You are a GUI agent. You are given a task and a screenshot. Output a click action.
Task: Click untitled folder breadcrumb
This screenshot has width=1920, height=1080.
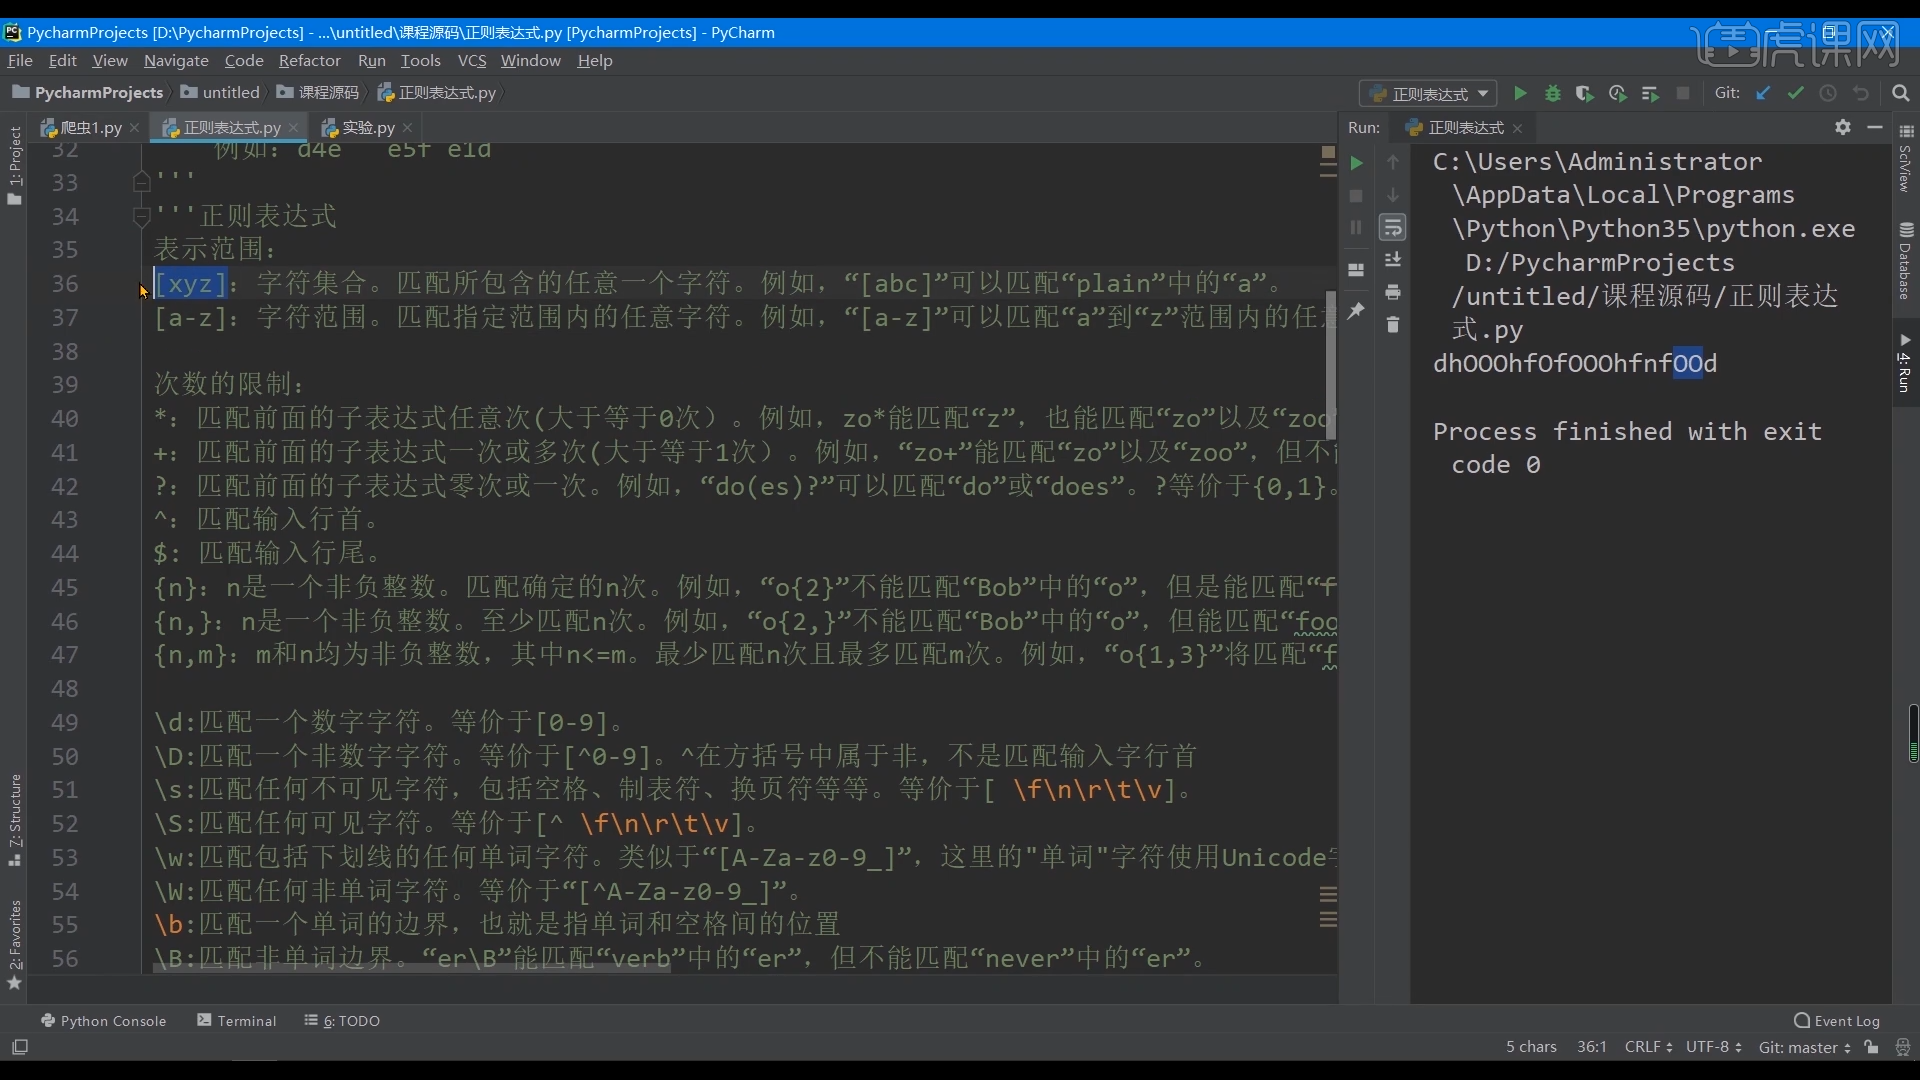tap(221, 93)
